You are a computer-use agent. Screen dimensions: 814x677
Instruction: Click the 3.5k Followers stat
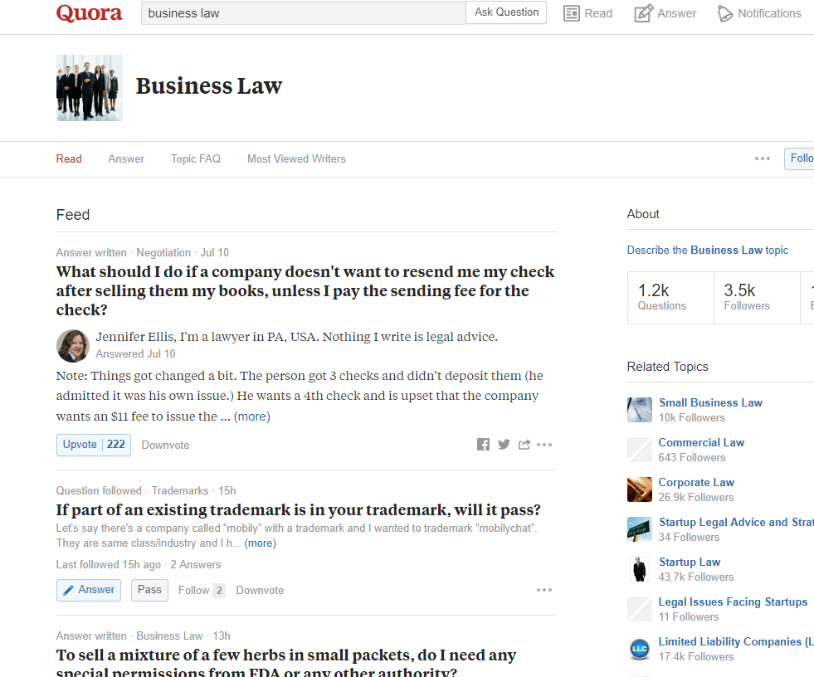tap(757, 297)
